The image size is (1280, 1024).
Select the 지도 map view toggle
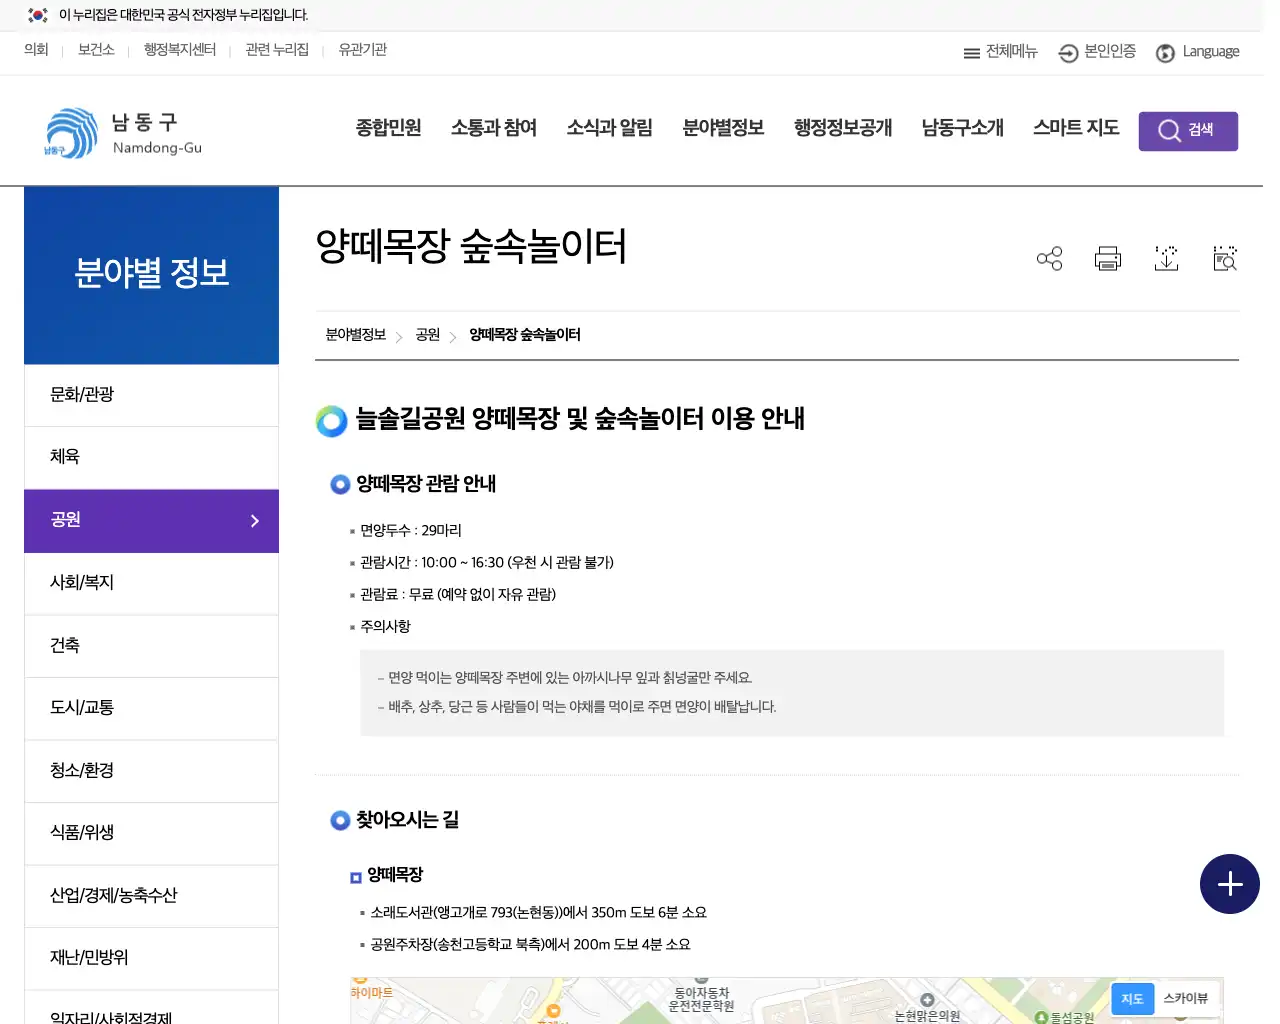tap(1132, 998)
